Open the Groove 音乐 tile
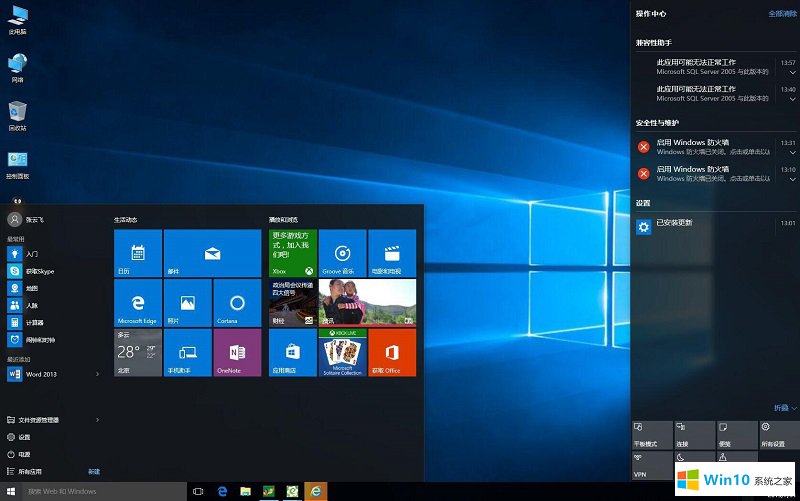The height and width of the screenshot is (501, 800). [x=342, y=253]
